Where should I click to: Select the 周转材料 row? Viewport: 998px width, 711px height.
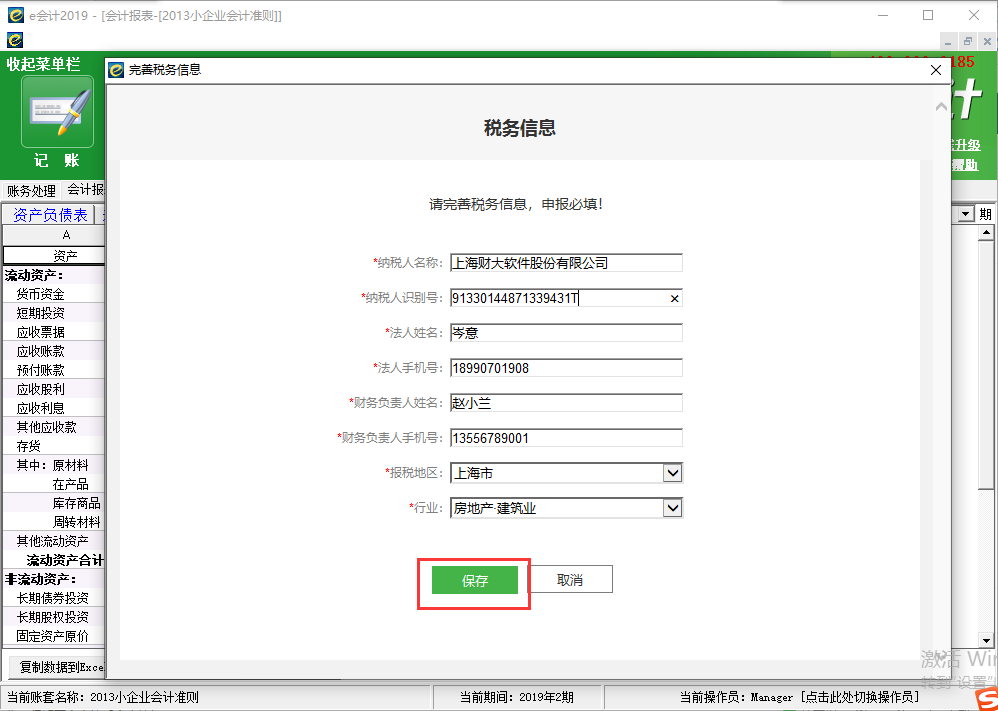coord(54,523)
